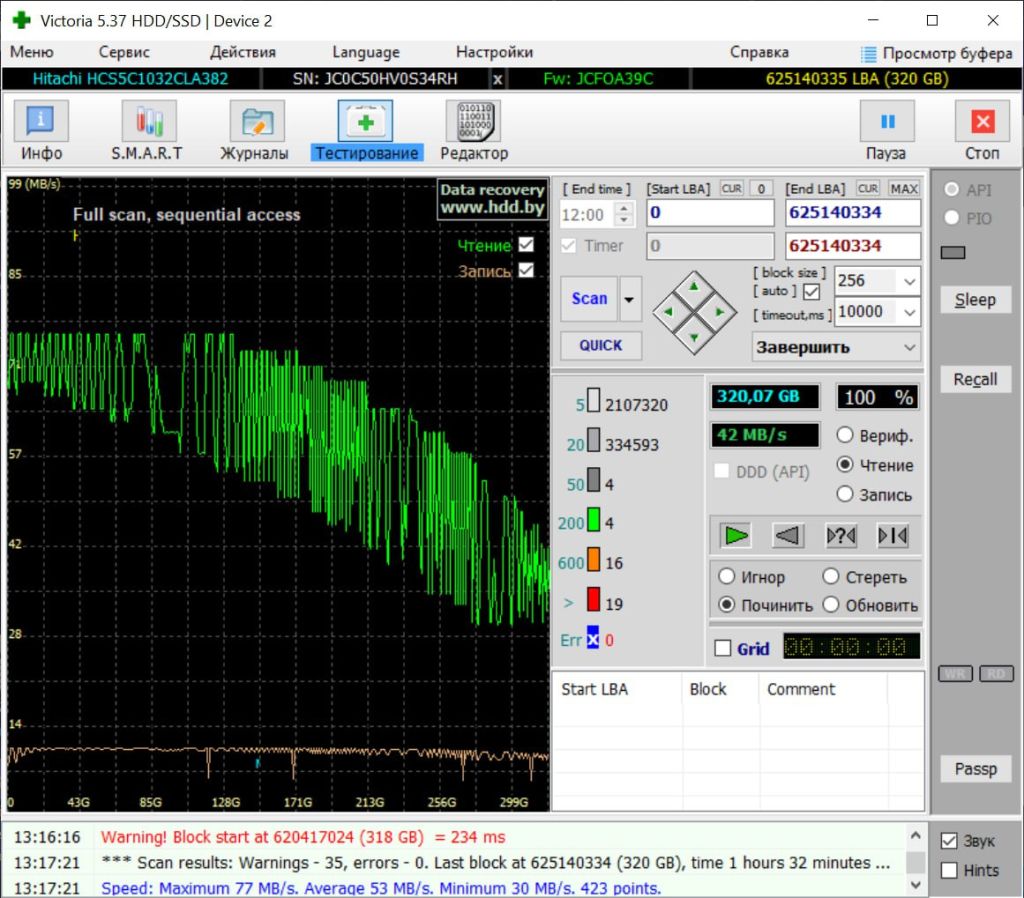The height and width of the screenshot is (898, 1024).
Task: Choose the Стереть radio option
Action: pyautogui.click(x=831, y=577)
